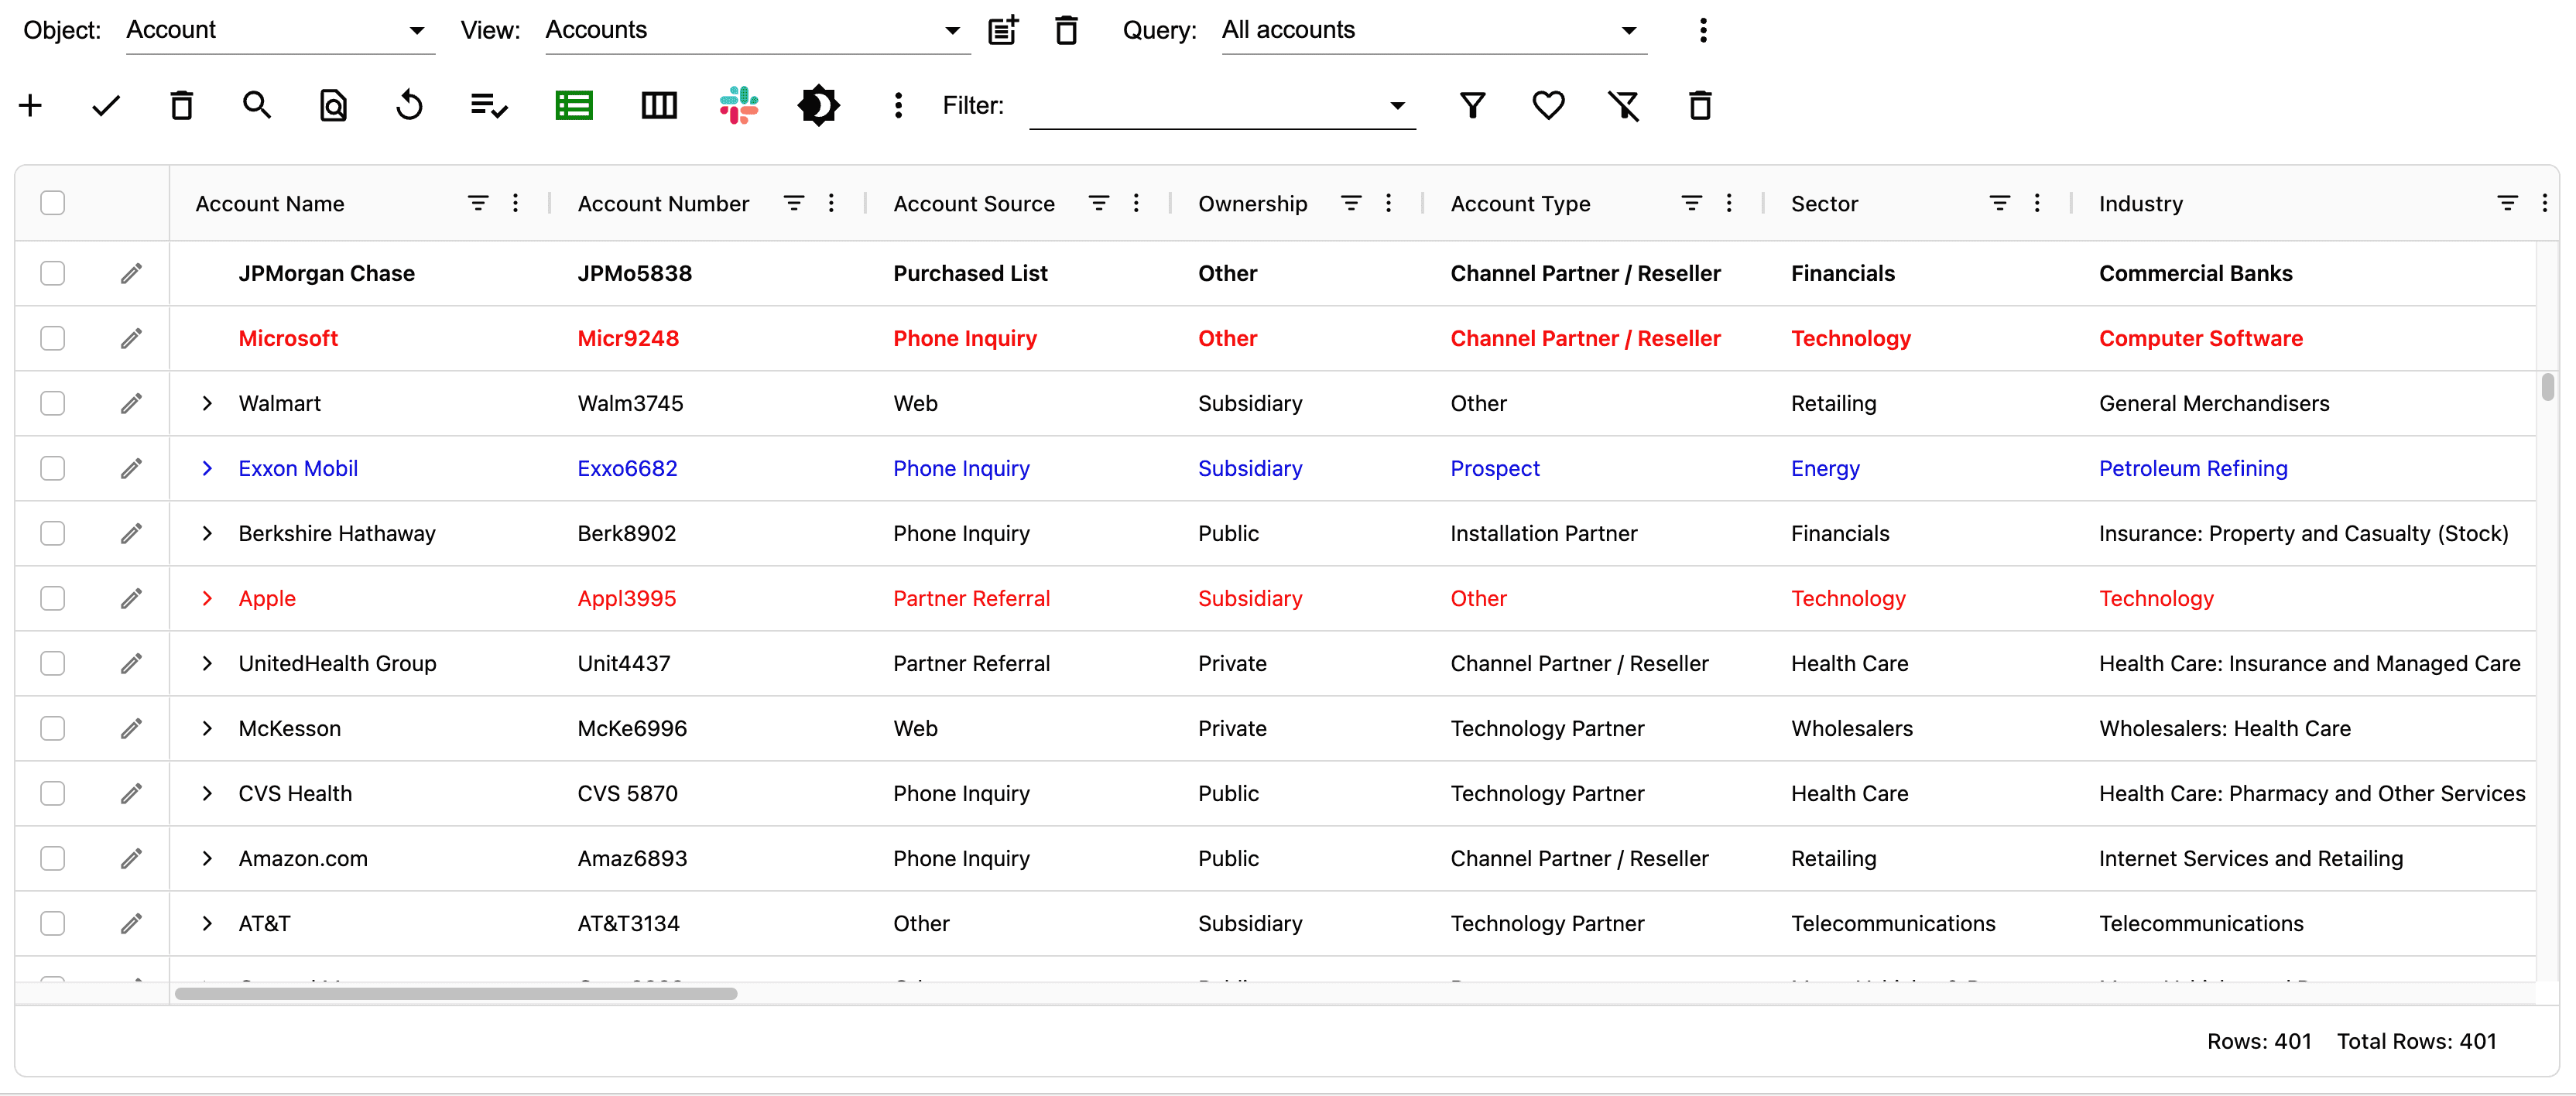Click the Microsoft account name
Screen dimensions: 2576x1096
[x=288, y=338]
